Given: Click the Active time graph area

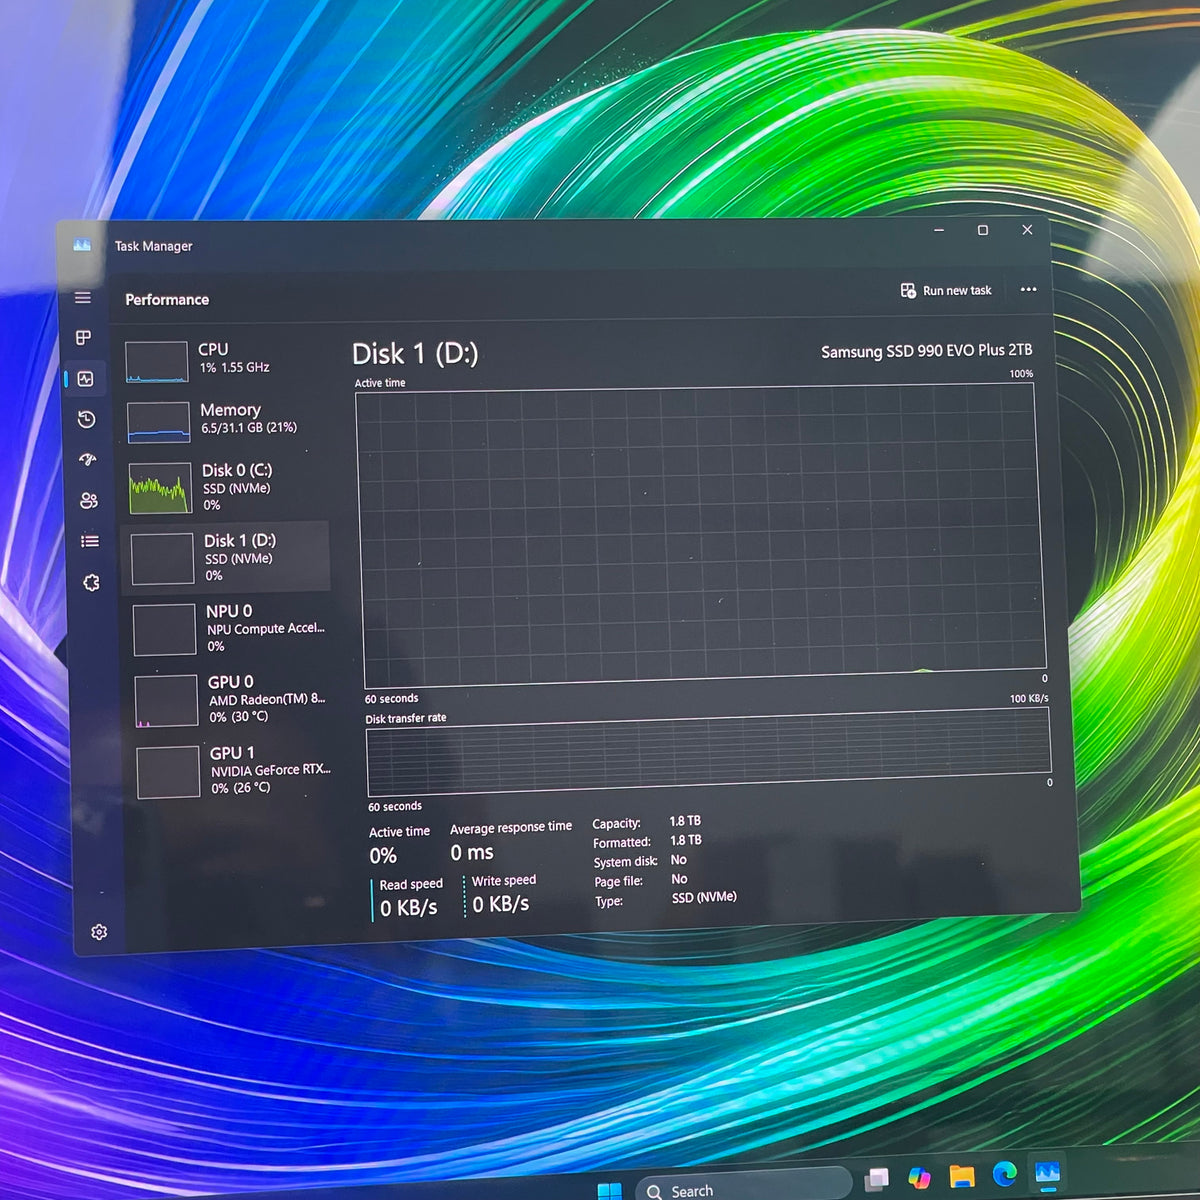Looking at the screenshot, I should [700, 535].
